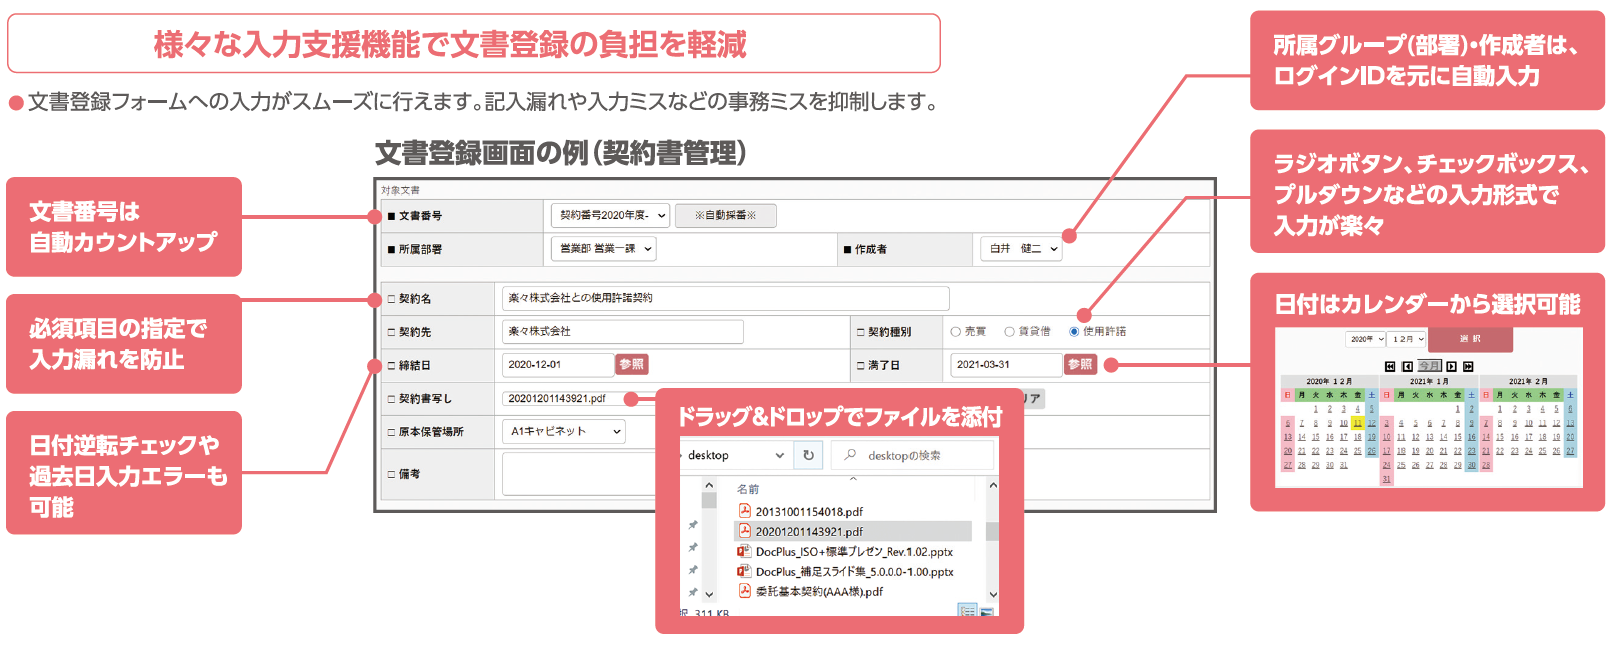Click the calendar previous month arrow

(x=1407, y=367)
